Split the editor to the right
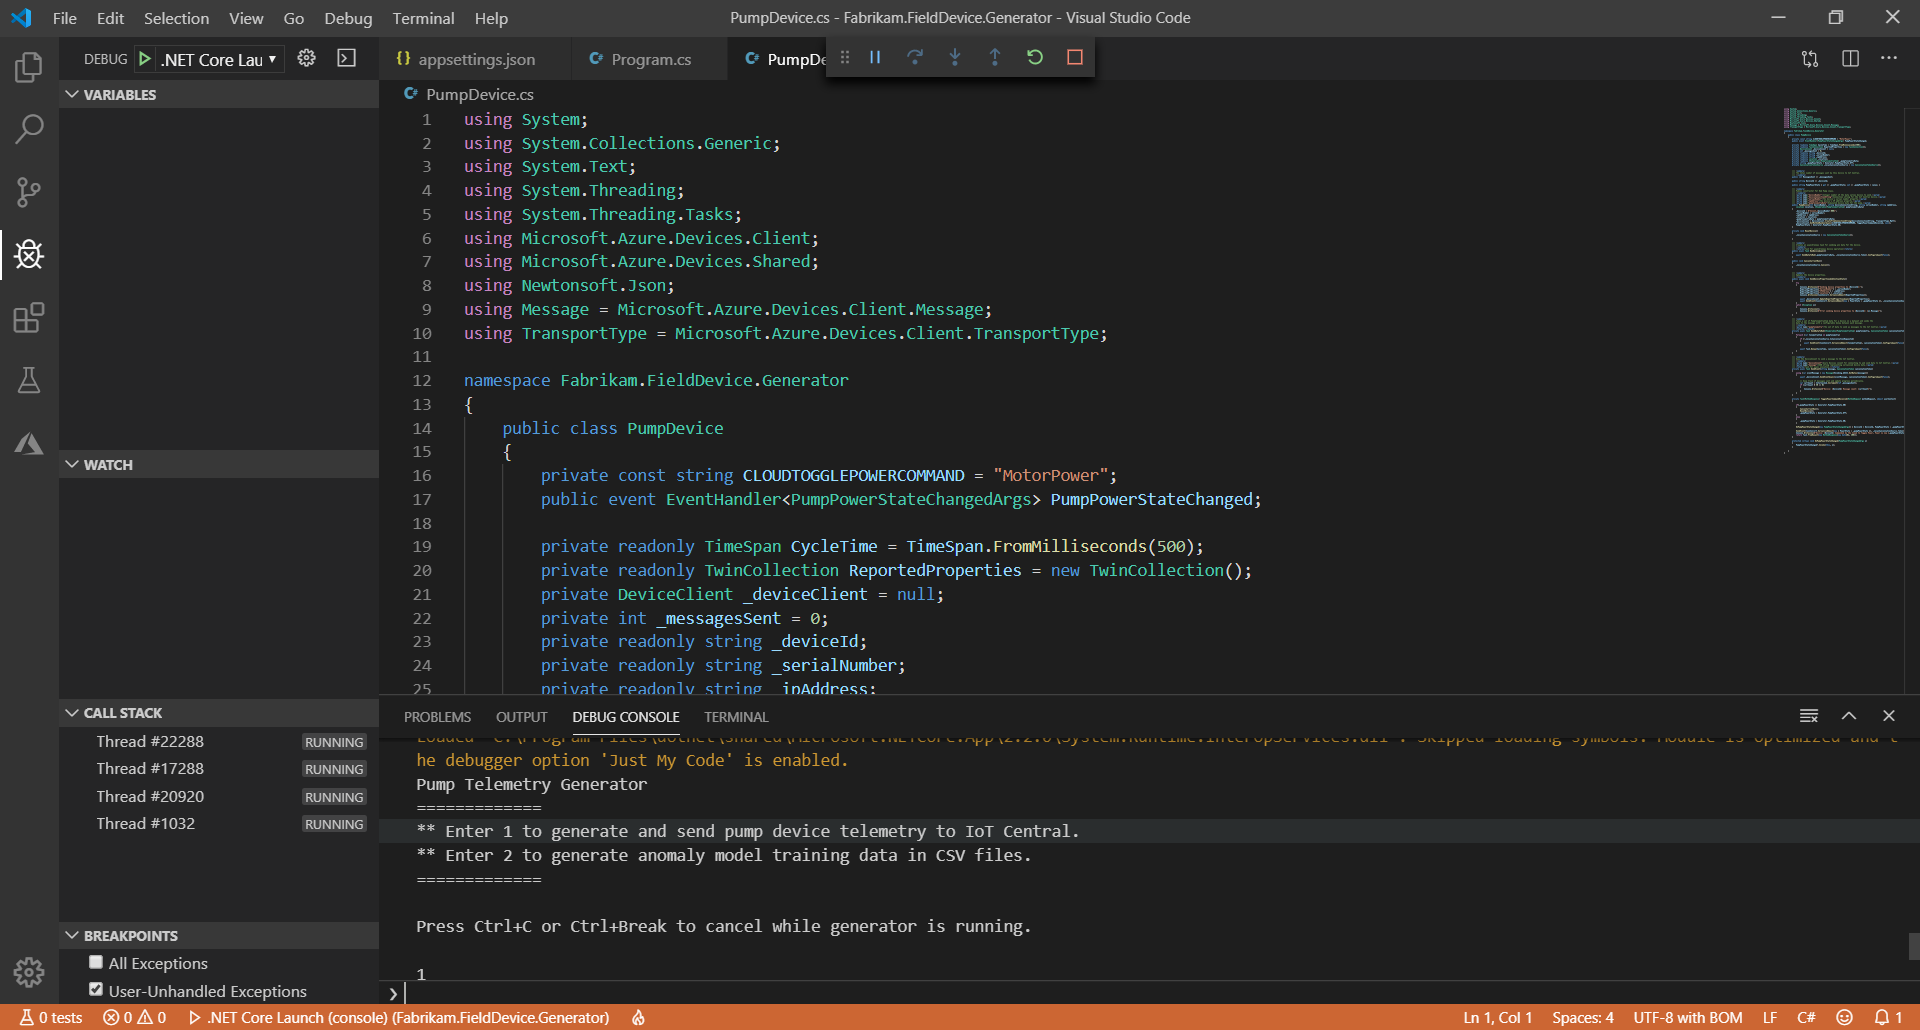Viewport: 1920px width, 1030px height. (x=1850, y=59)
